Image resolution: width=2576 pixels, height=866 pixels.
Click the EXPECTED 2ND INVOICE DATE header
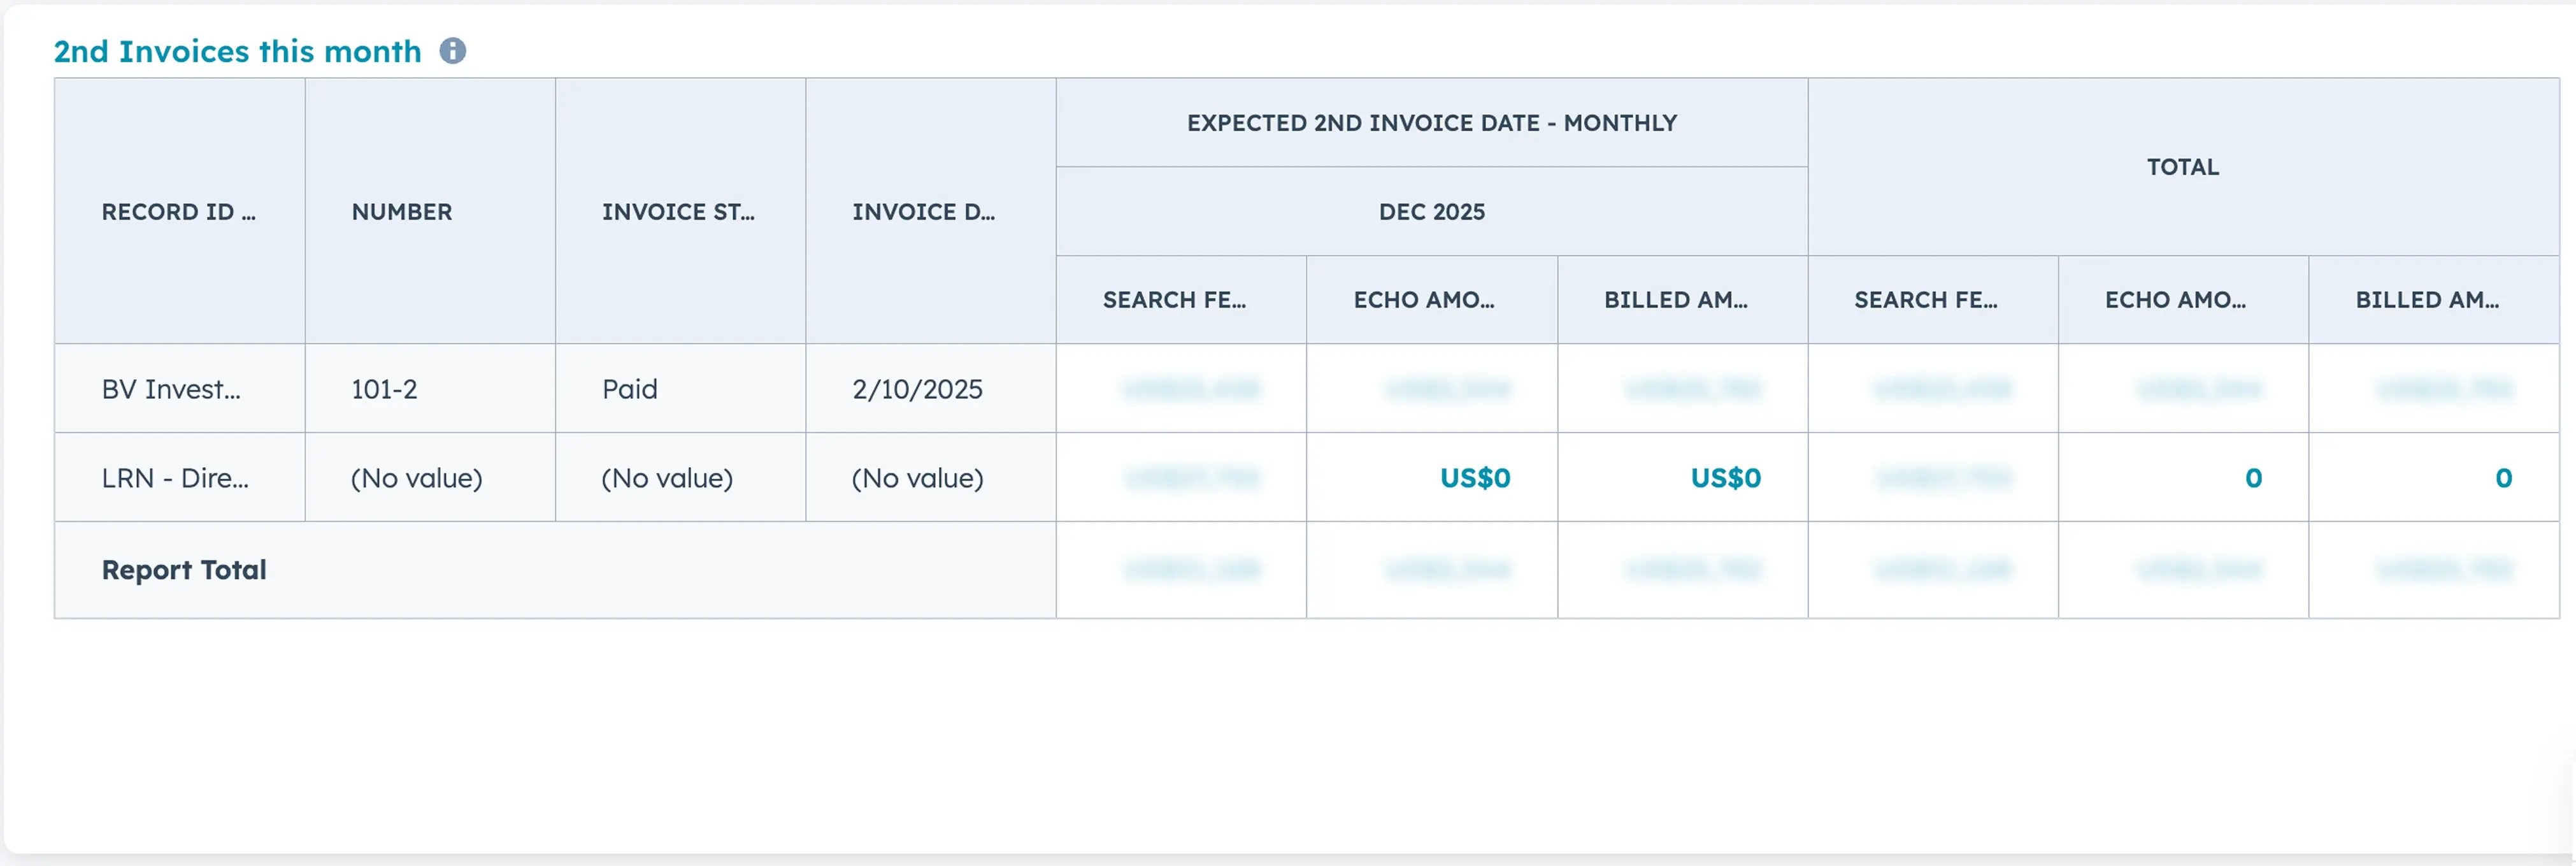(1432, 122)
